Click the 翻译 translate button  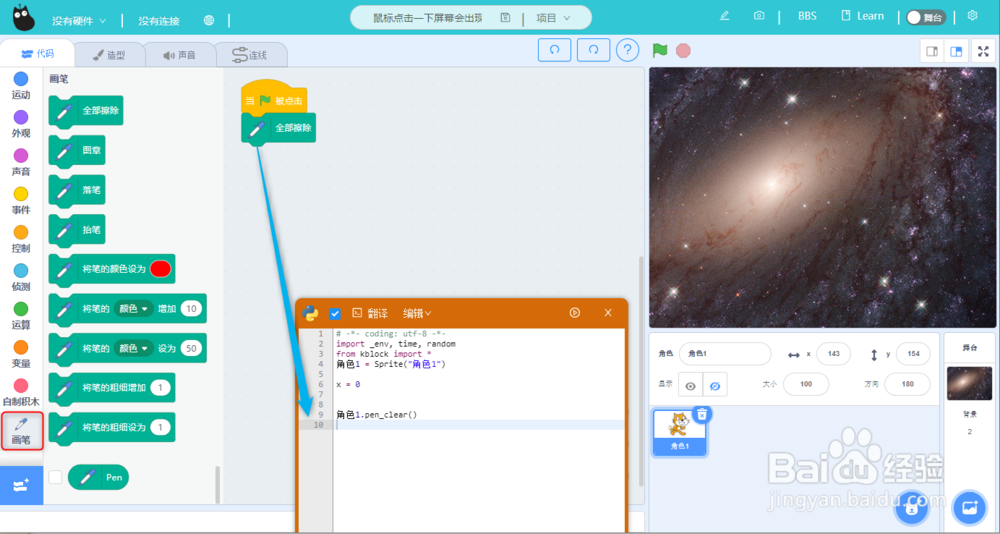click(370, 313)
